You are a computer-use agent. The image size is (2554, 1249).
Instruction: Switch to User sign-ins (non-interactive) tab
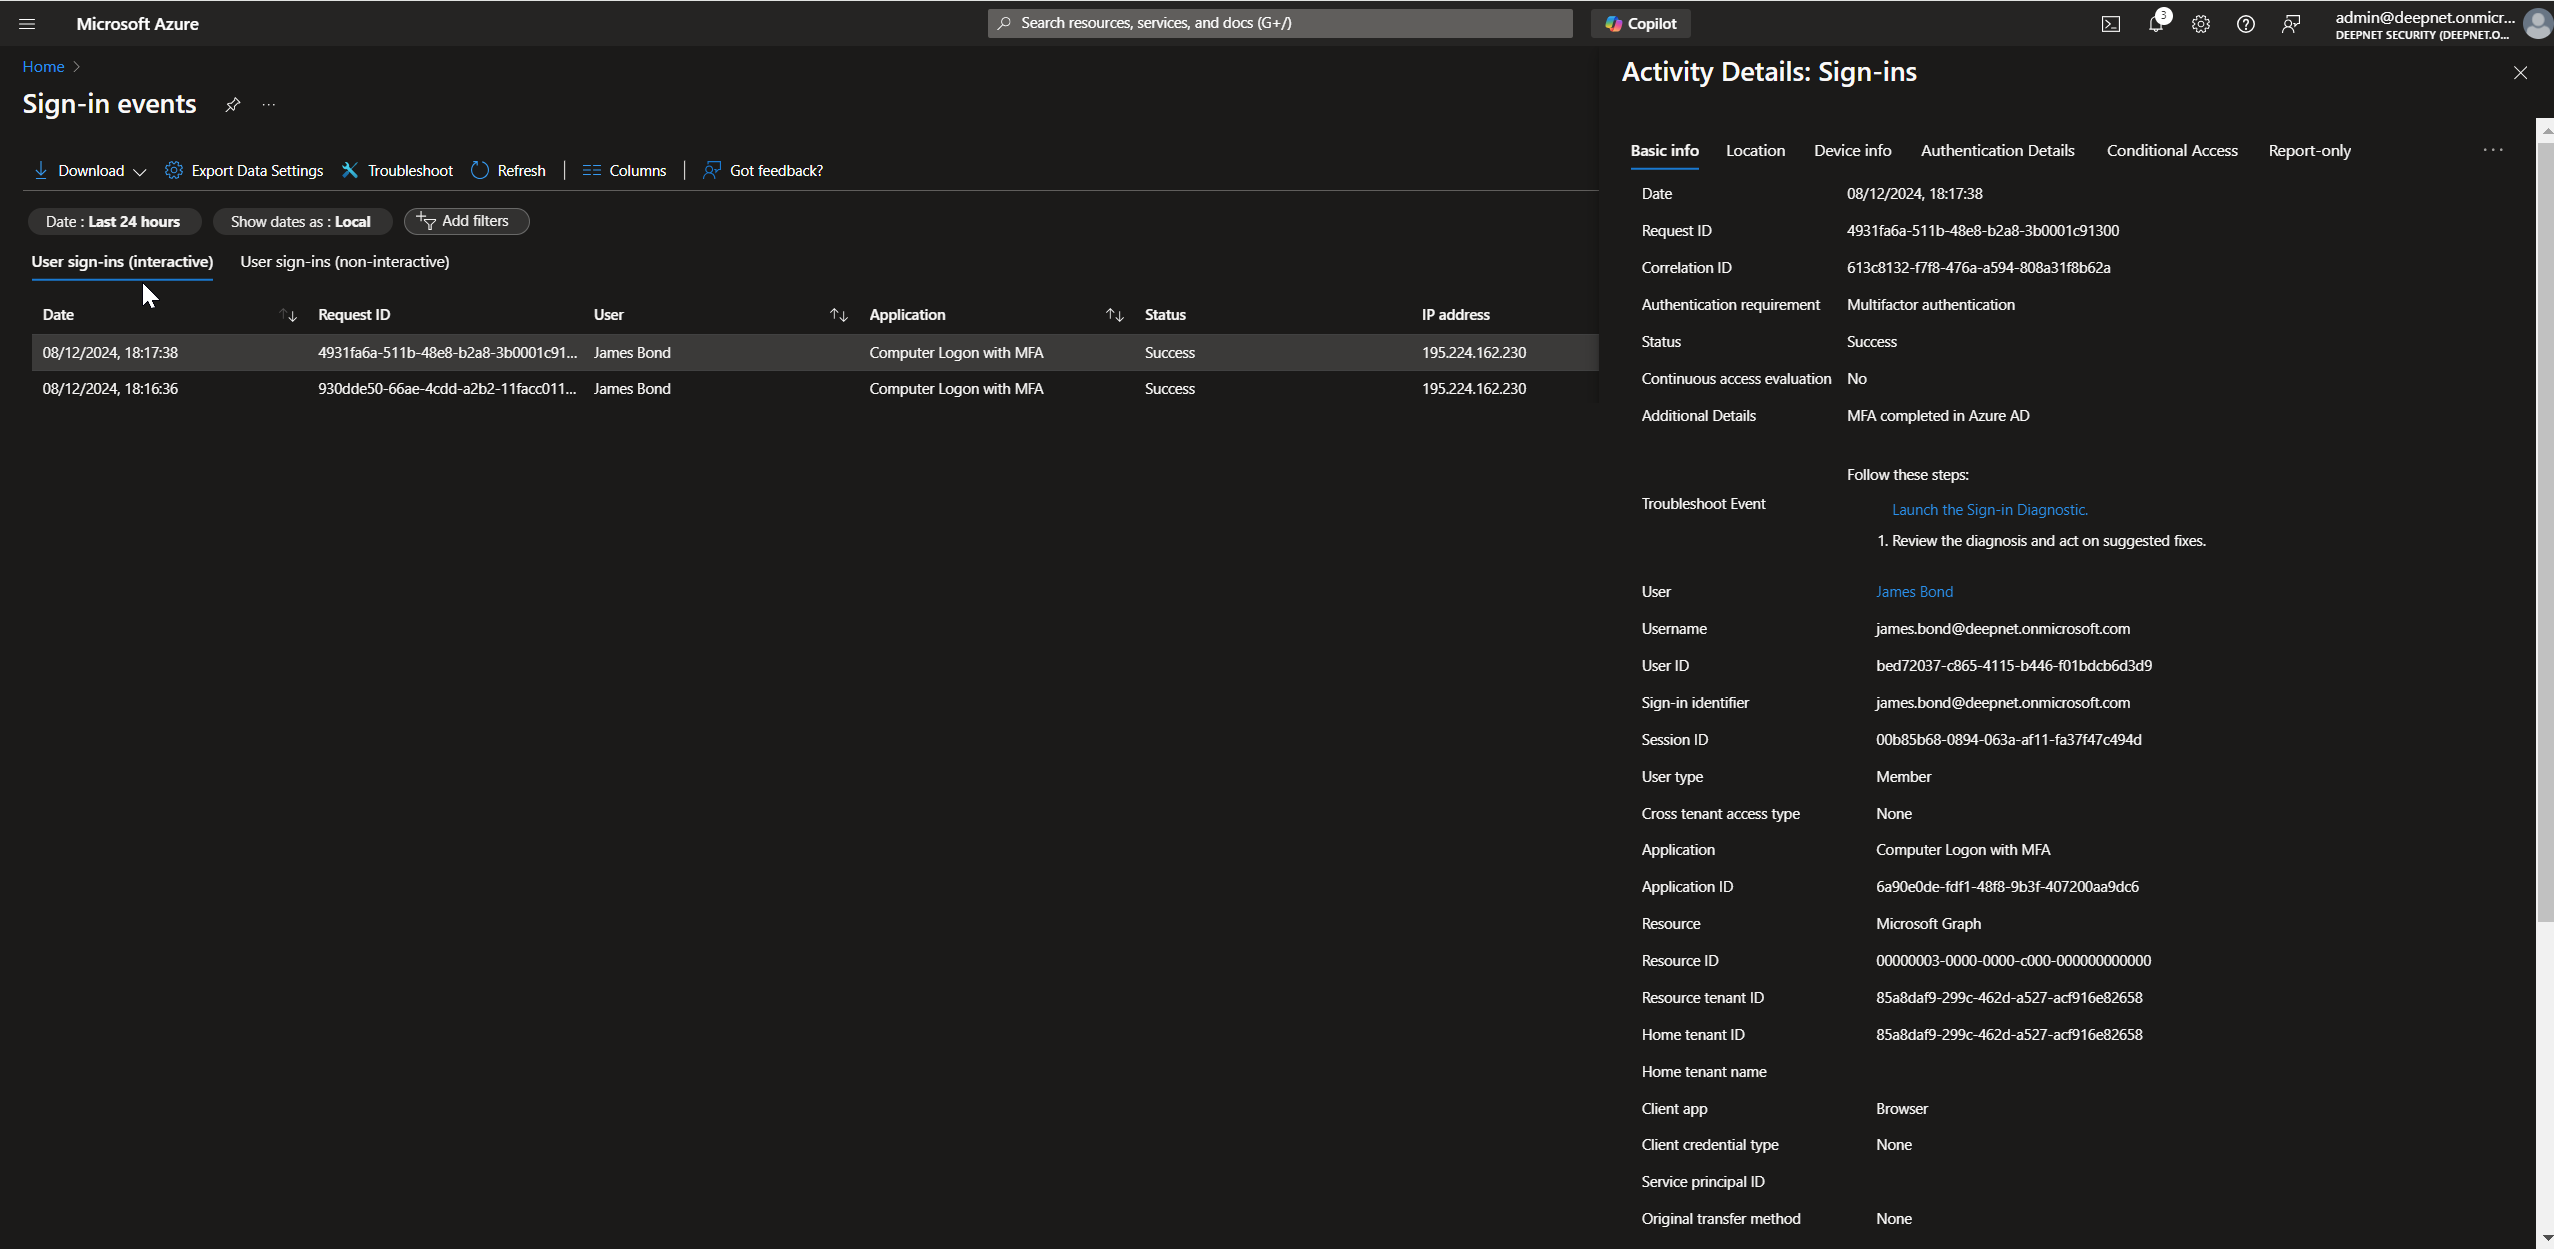tap(344, 262)
